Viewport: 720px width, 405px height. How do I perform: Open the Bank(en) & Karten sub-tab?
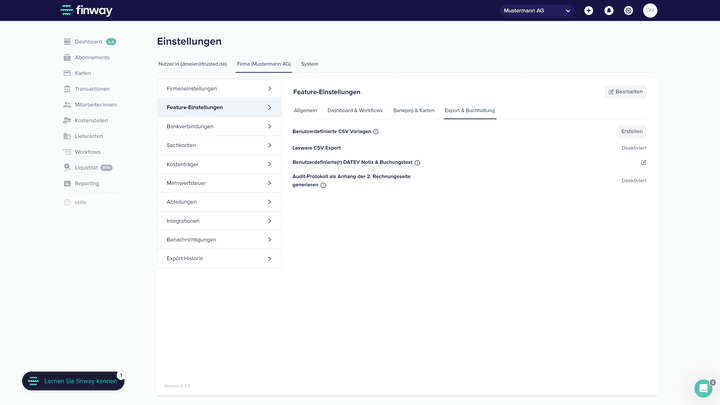(414, 111)
